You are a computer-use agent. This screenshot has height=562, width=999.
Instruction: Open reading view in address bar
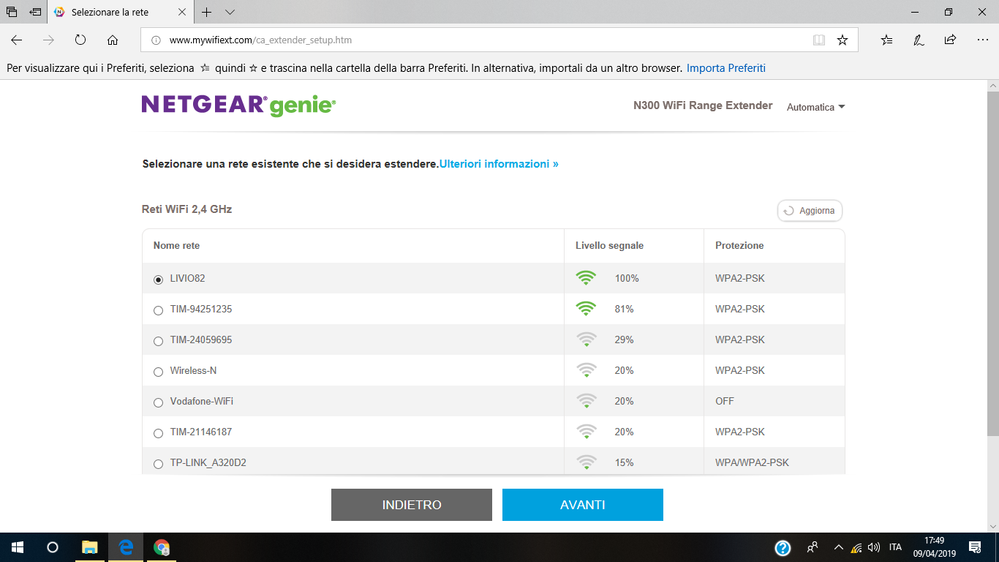pyautogui.click(x=819, y=40)
